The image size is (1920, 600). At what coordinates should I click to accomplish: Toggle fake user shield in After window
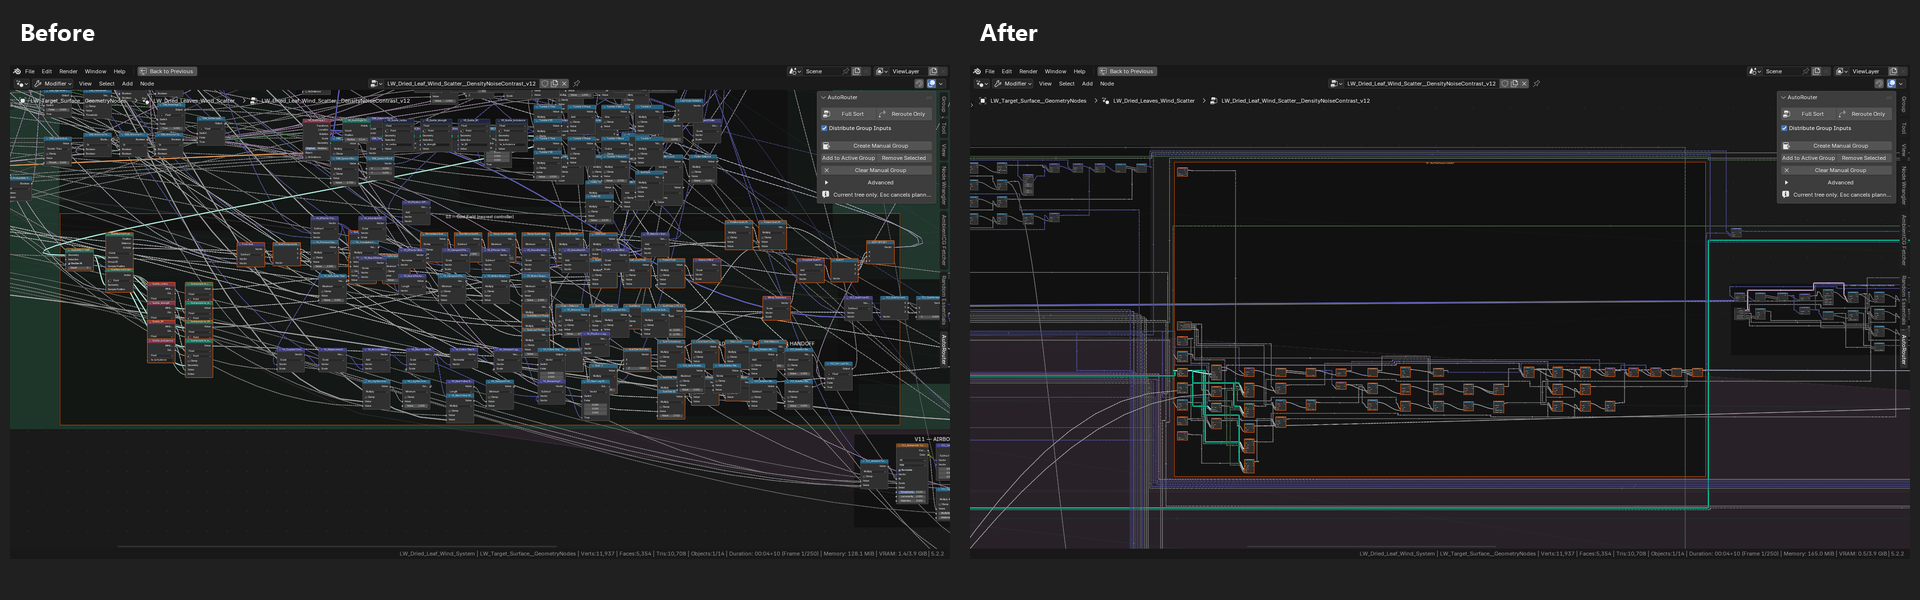coord(1505,84)
